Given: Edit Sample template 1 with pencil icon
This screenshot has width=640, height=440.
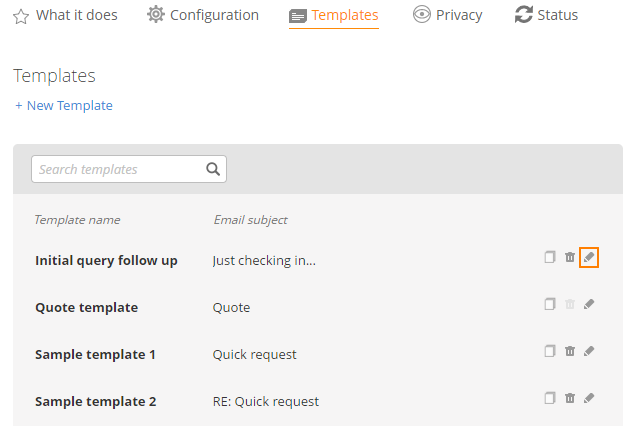Looking at the screenshot, I should 589,351.
